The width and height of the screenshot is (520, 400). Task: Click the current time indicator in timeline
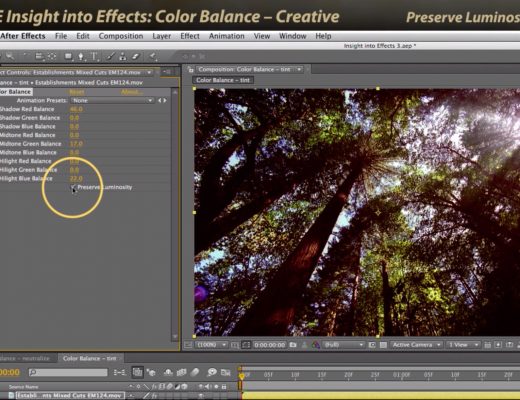242,375
